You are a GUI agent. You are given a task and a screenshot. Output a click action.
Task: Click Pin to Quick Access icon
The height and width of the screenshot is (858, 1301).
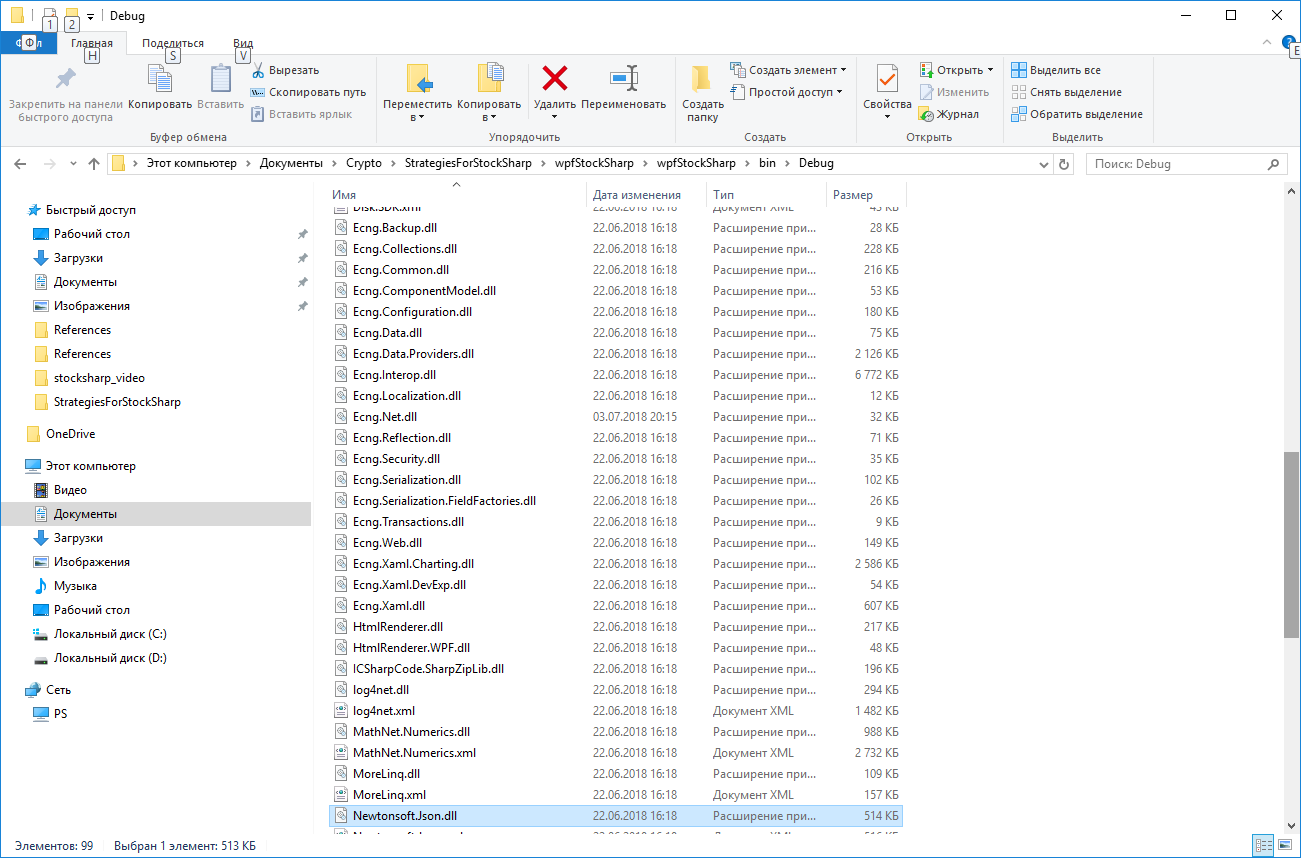[65, 80]
